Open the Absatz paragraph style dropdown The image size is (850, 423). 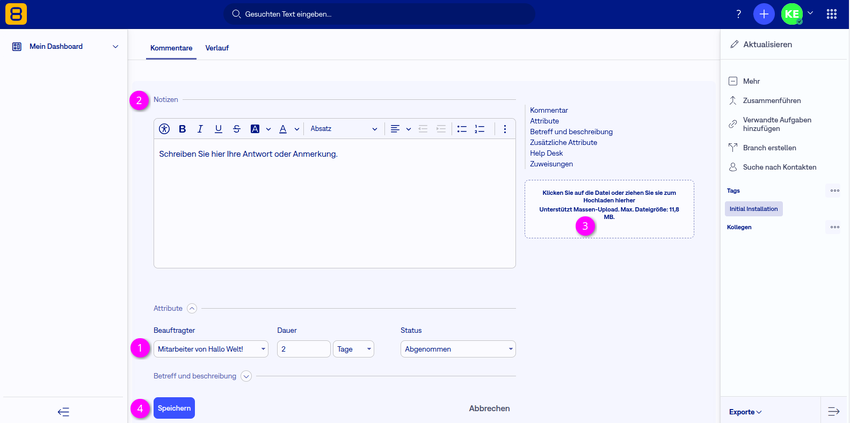[343, 129]
